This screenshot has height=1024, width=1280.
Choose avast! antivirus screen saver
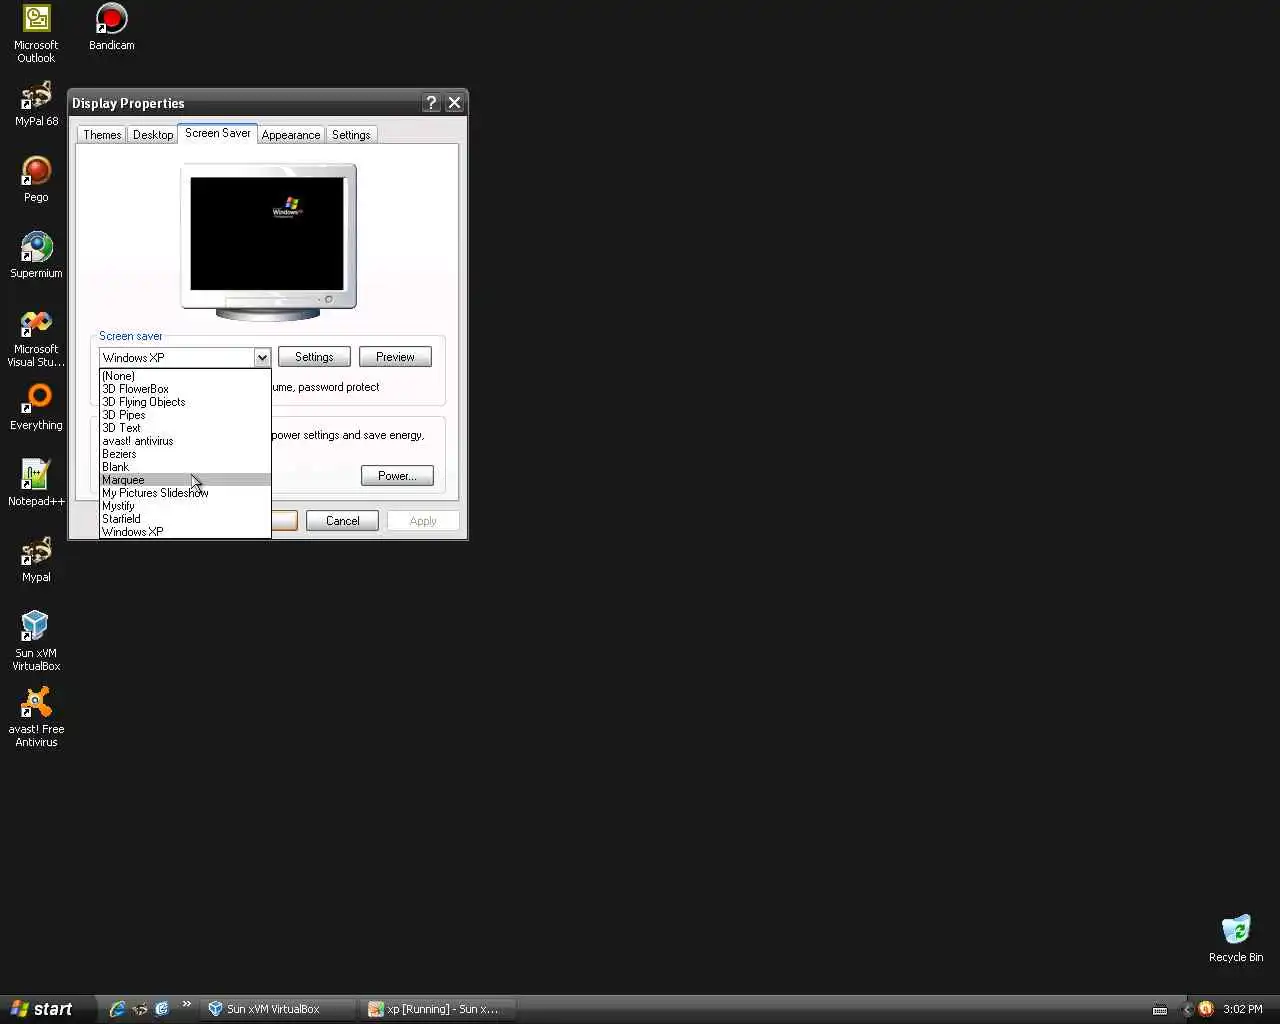click(185, 441)
